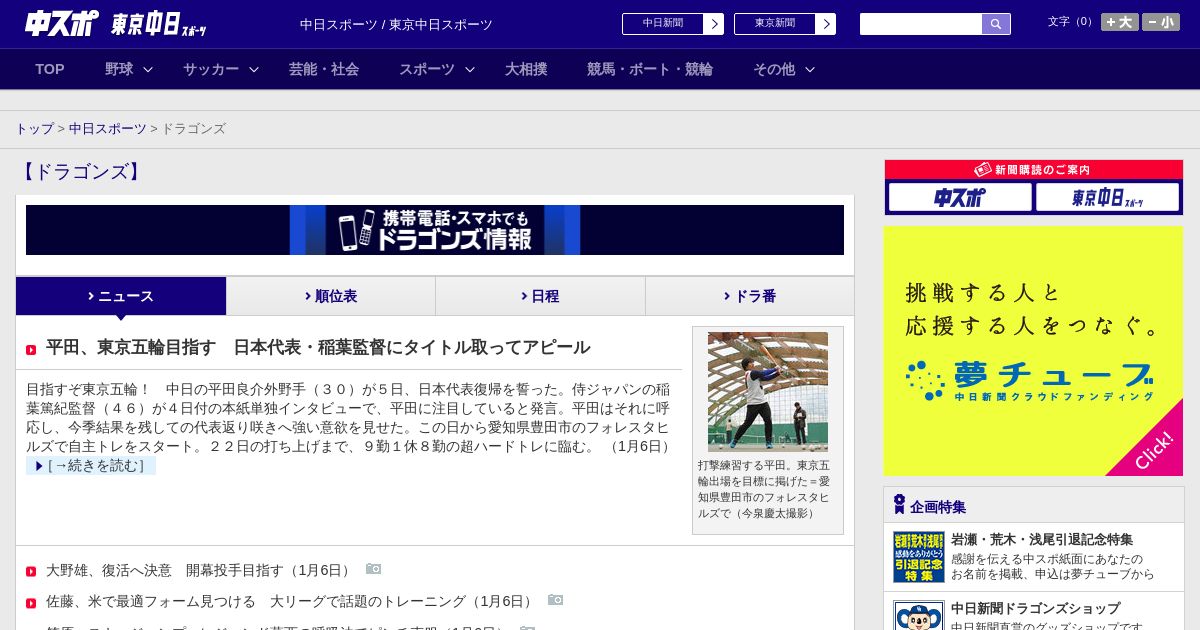This screenshot has height=630, width=1200.
Task: Click the 企画特集 section heading
Action: pyautogui.click(x=938, y=506)
